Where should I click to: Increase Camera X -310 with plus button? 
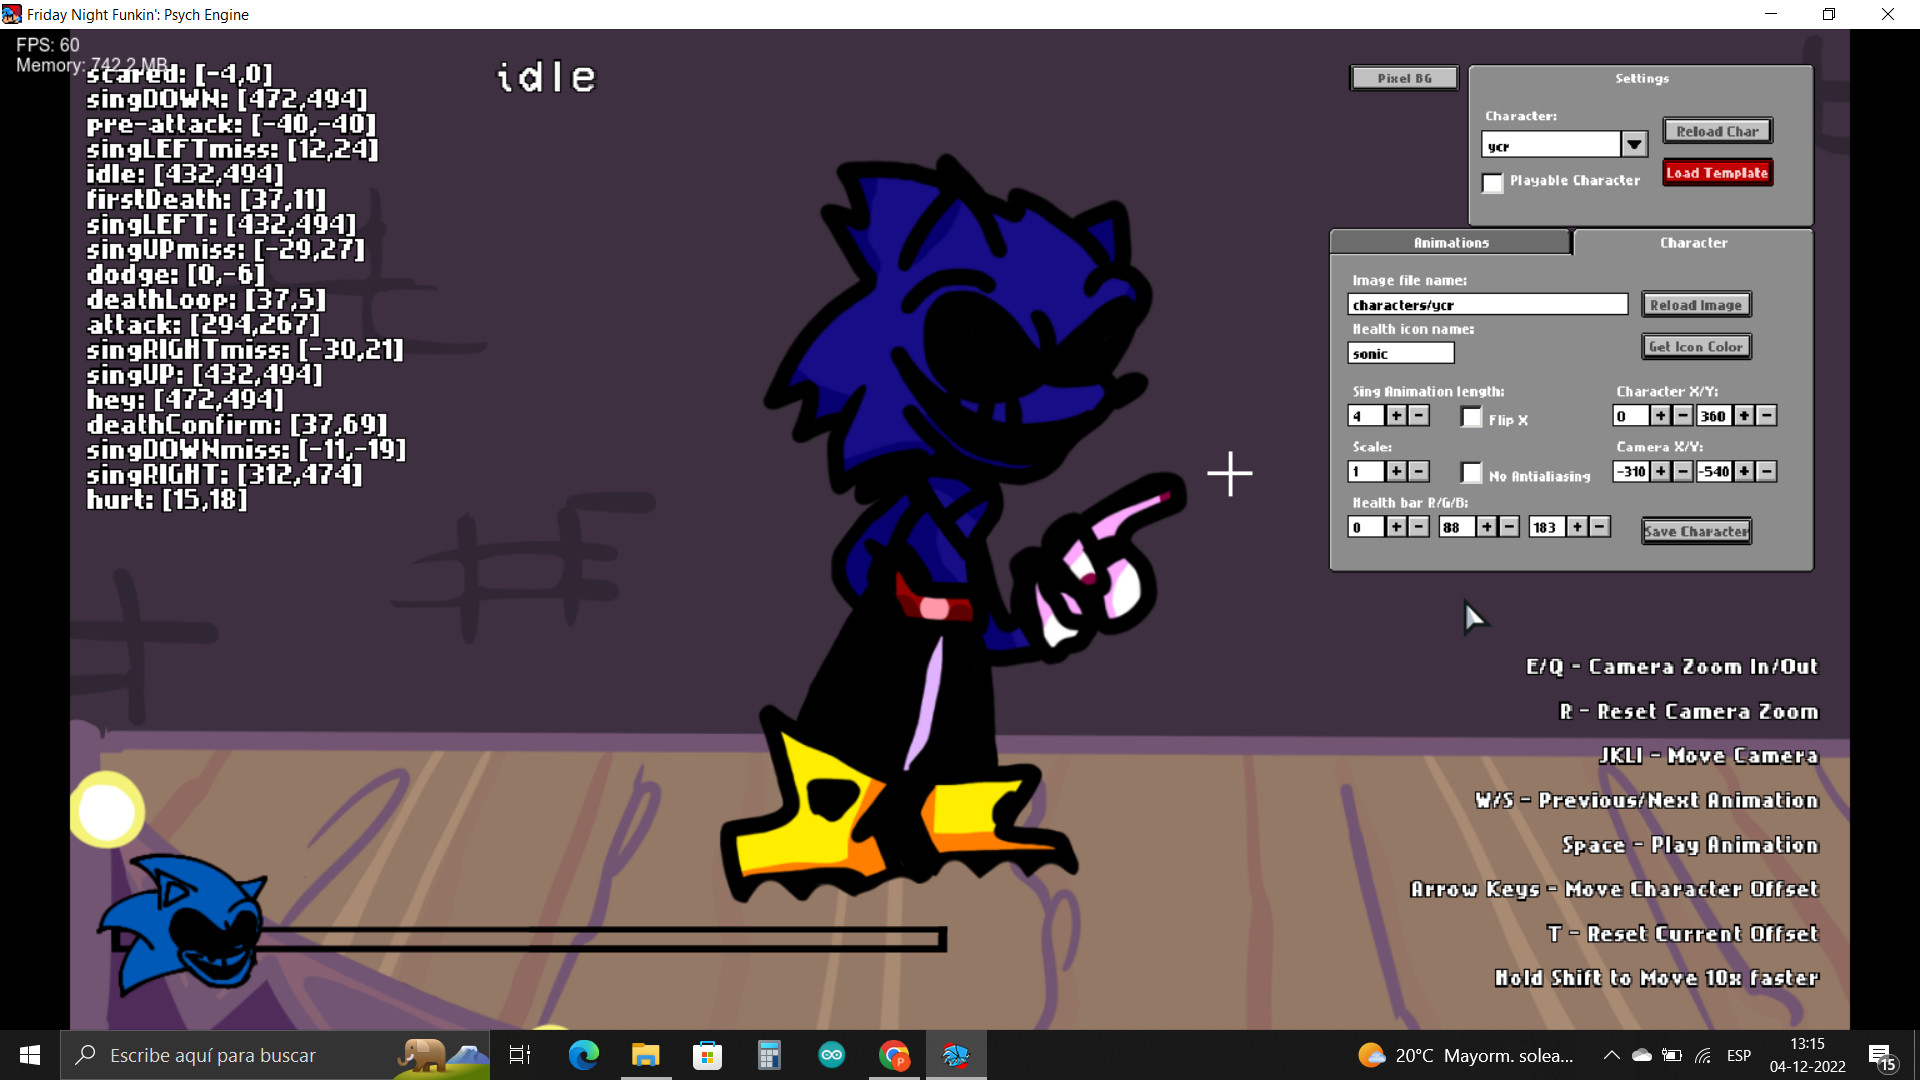point(1661,471)
